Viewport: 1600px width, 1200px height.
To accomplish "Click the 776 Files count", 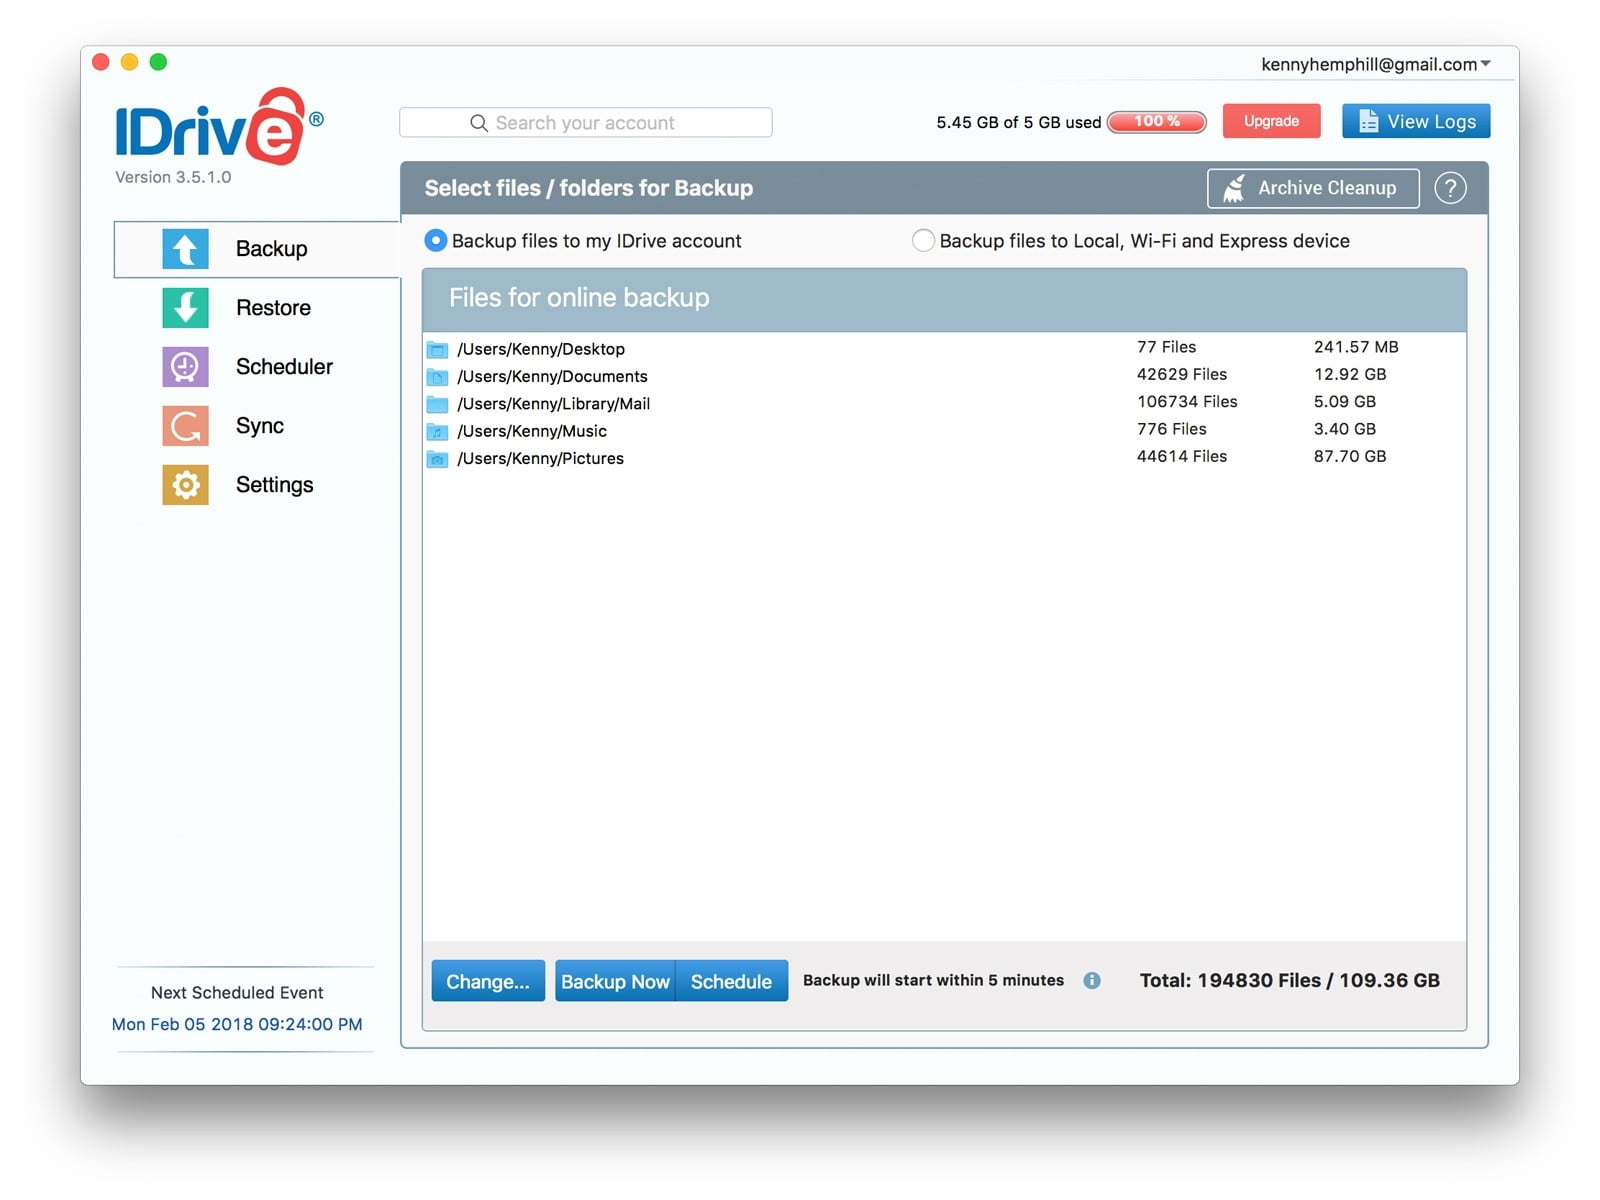I will 1172,429.
